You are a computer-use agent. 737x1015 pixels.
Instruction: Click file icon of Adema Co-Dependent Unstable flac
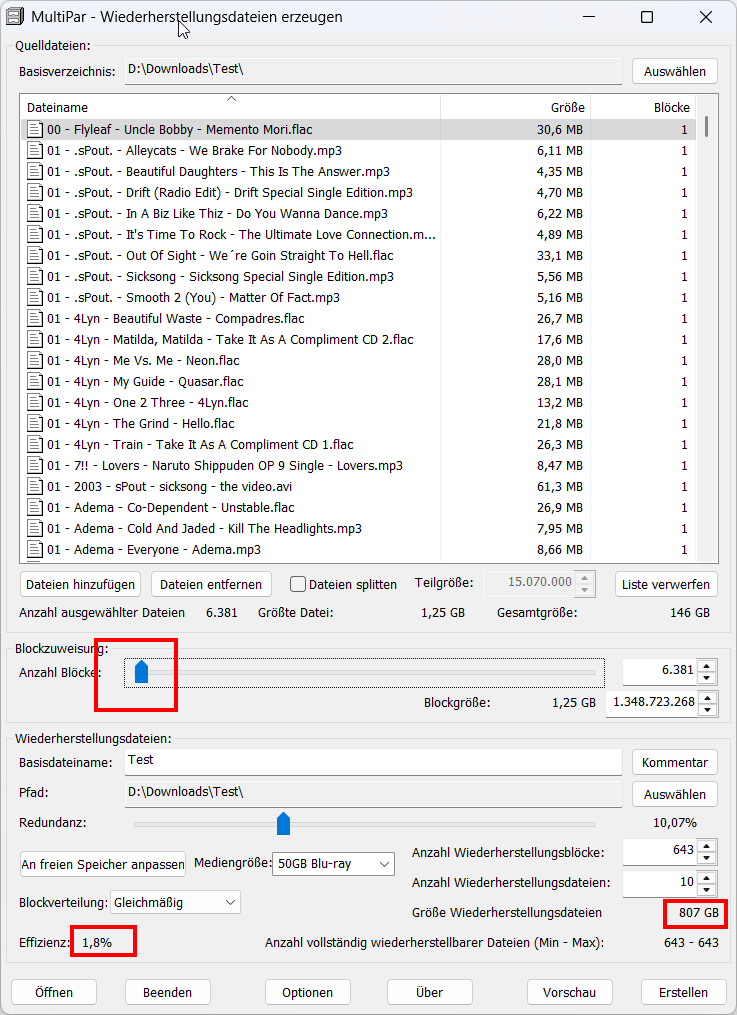pos(35,508)
